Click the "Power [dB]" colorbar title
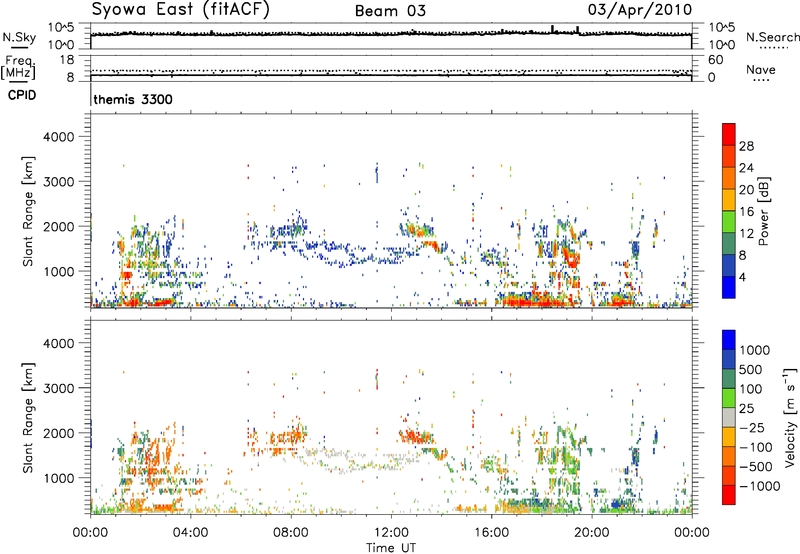The image size is (800, 554). click(x=764, y=211)
